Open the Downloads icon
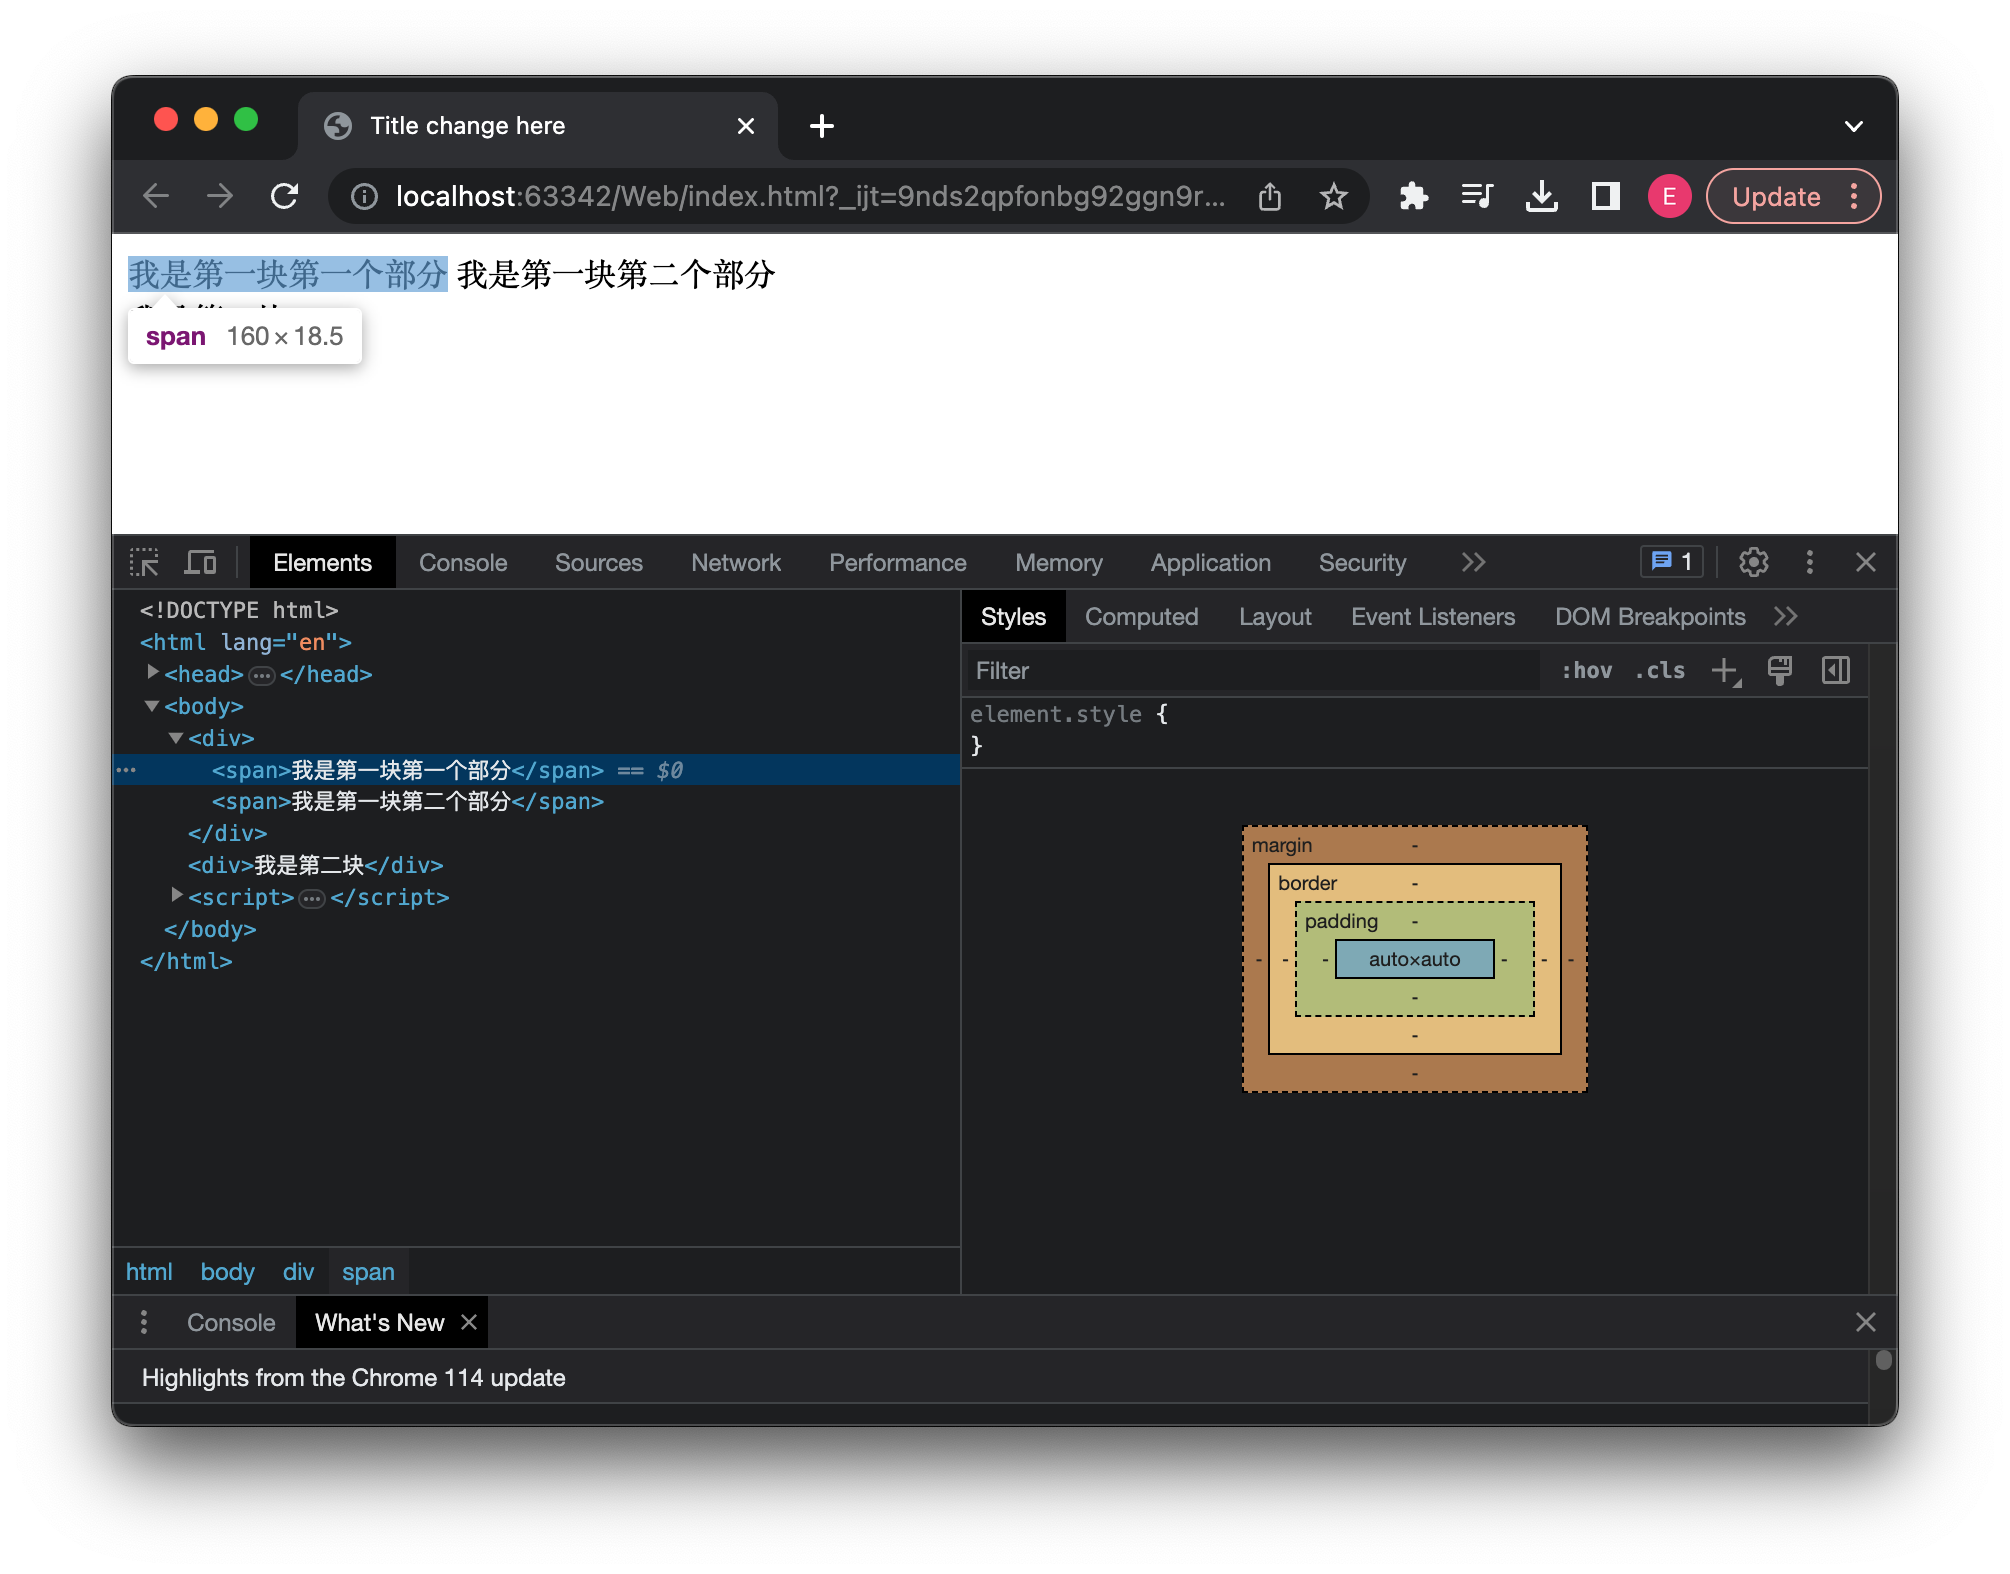2010x1574 pixels. tap(1541, 196)
